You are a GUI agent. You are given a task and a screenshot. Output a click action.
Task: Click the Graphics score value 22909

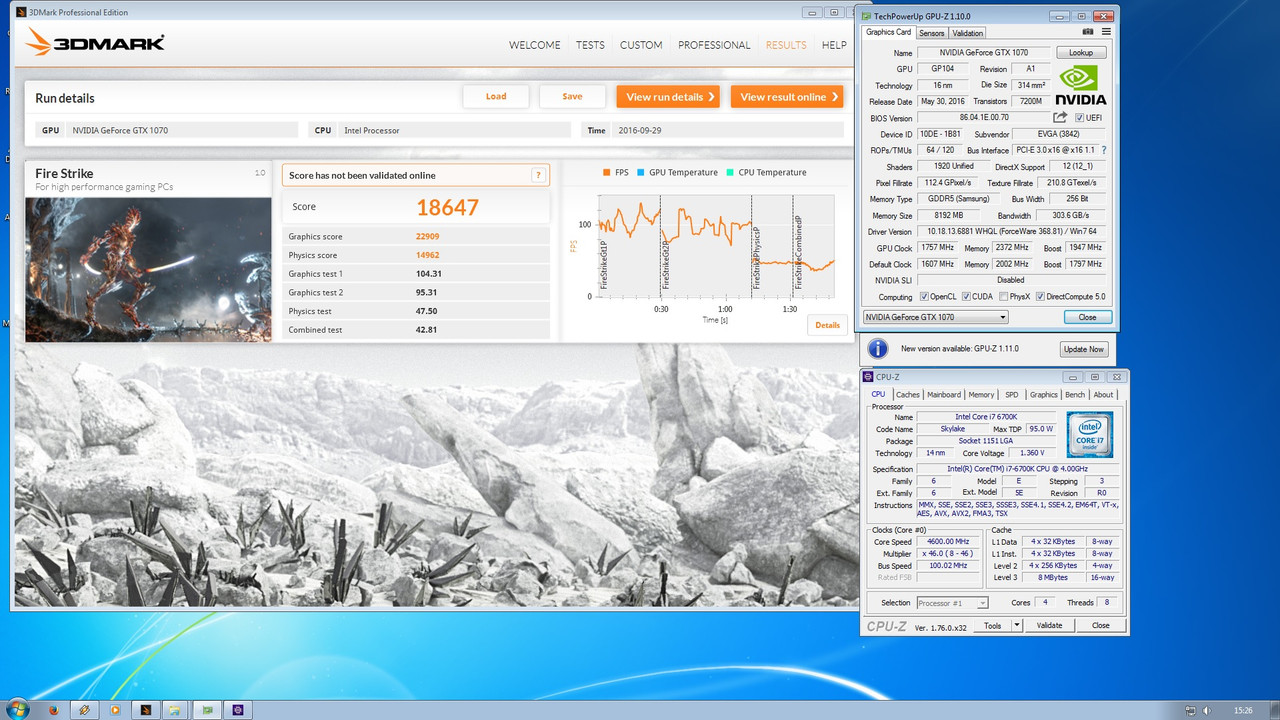427,236
